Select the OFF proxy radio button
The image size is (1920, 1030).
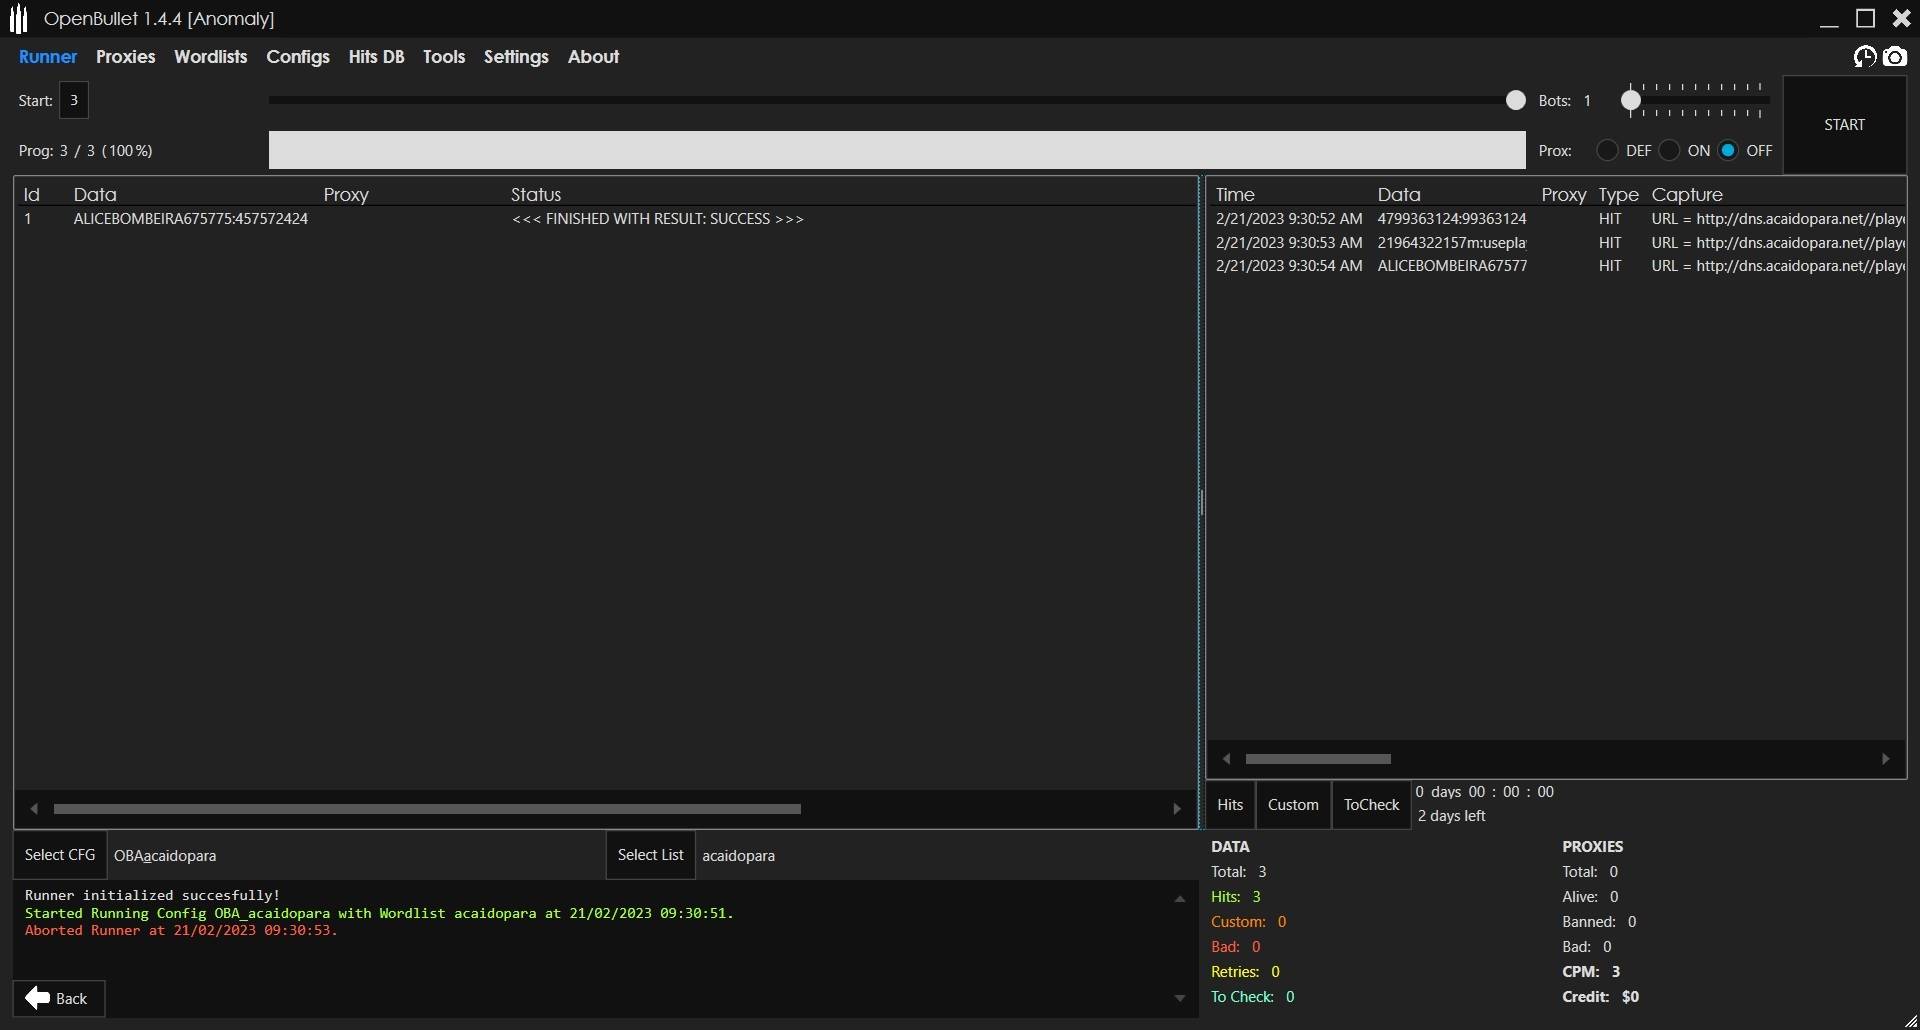[1728, 151]
